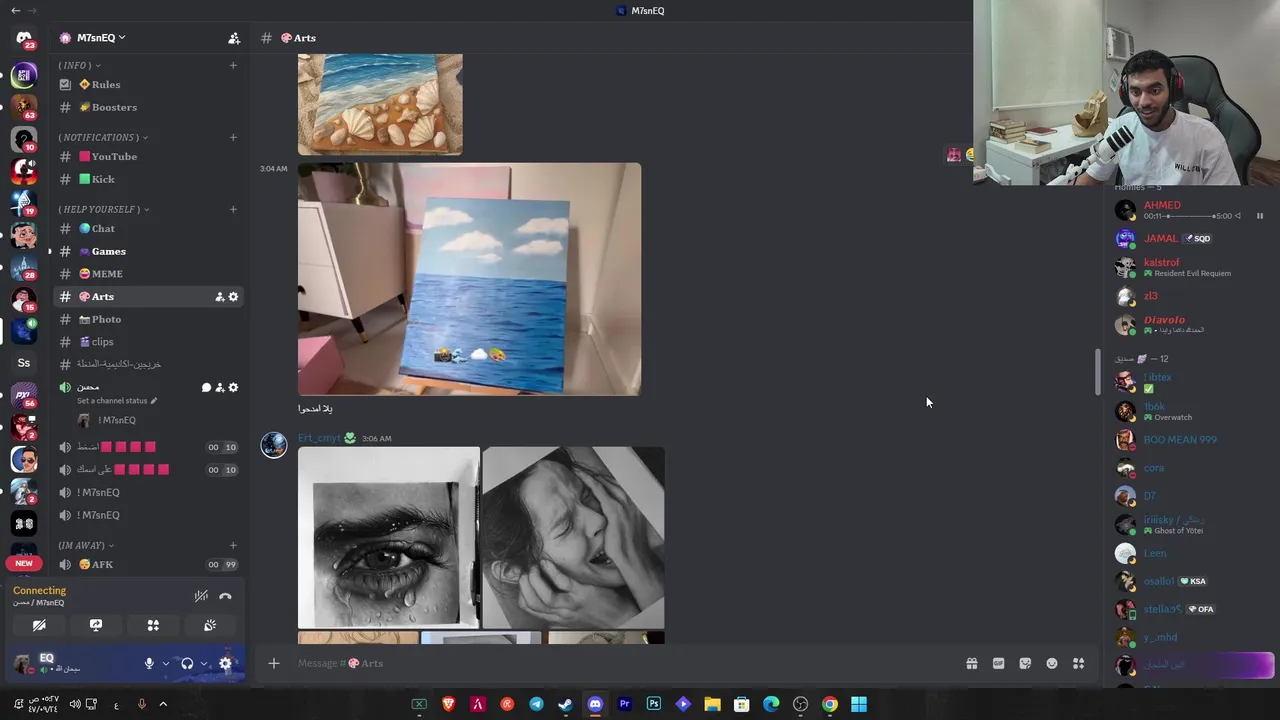The width and height of the screenshot is (1280, 720).
Task: Create a channel in INFO category
Action: point(233,65)
